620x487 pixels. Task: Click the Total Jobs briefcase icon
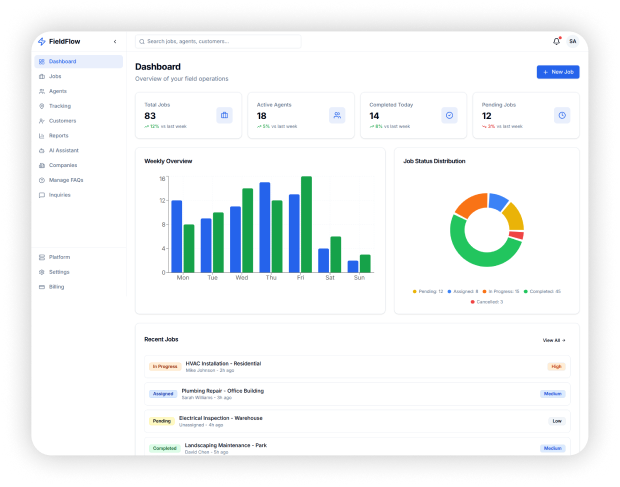224,115
